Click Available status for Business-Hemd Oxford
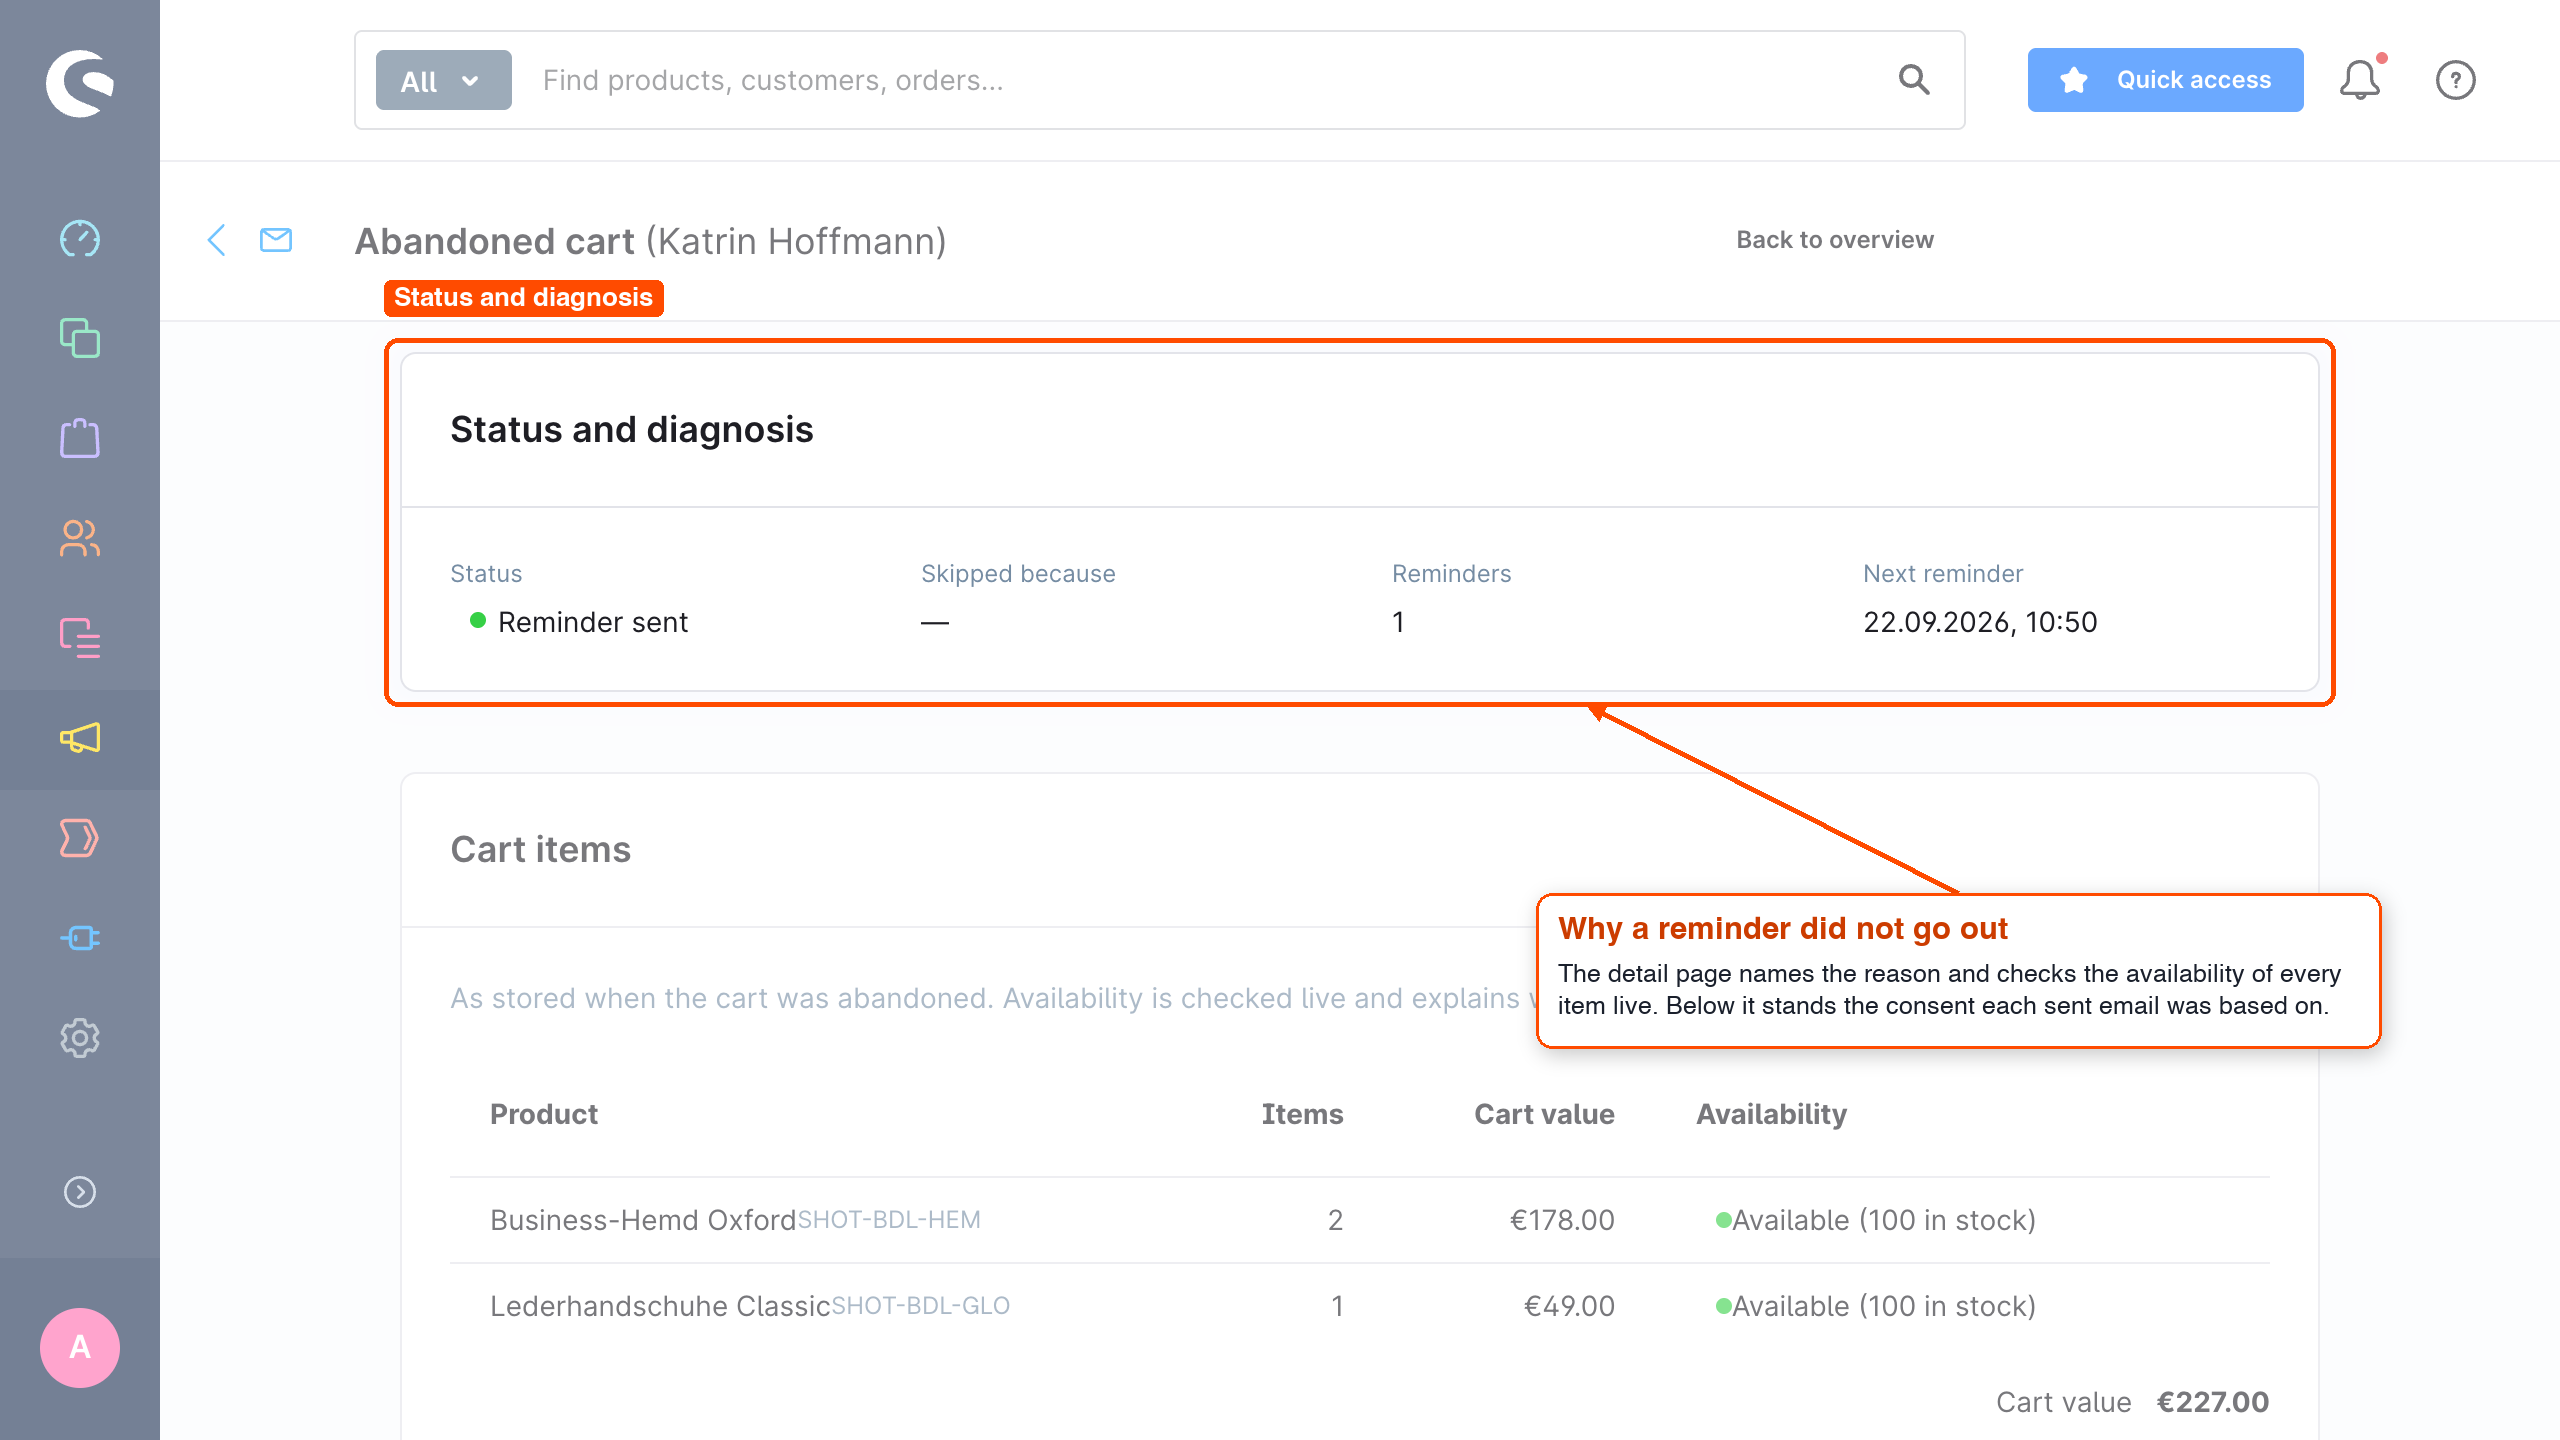This screenshot has width=2560, height=1440. [x=1876, y=1220]
